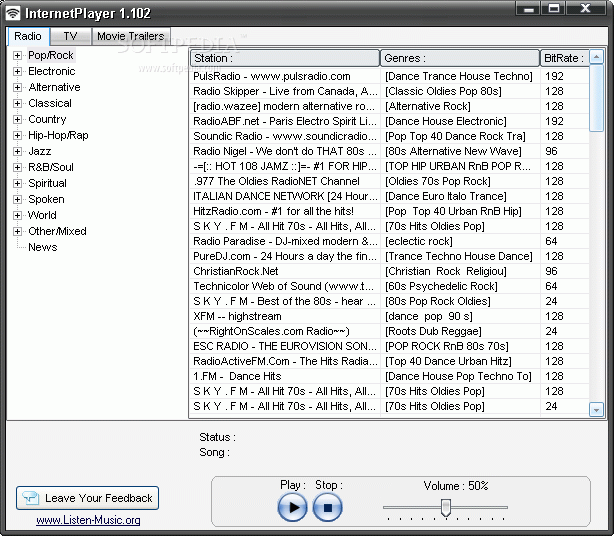Select the Jazz tree label
This screenshot has width=614, height=536.
click(x=40, y=151)
